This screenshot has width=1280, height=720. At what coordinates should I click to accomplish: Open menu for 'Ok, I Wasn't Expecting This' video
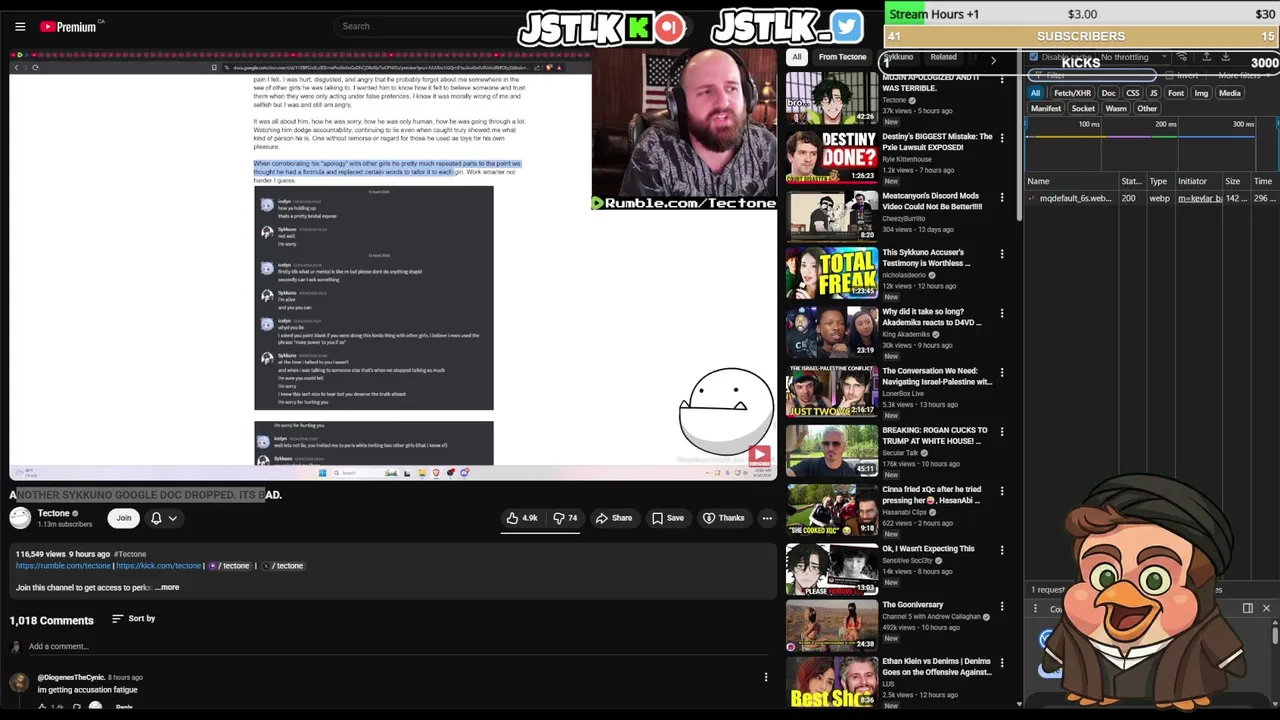[1002, 549]
